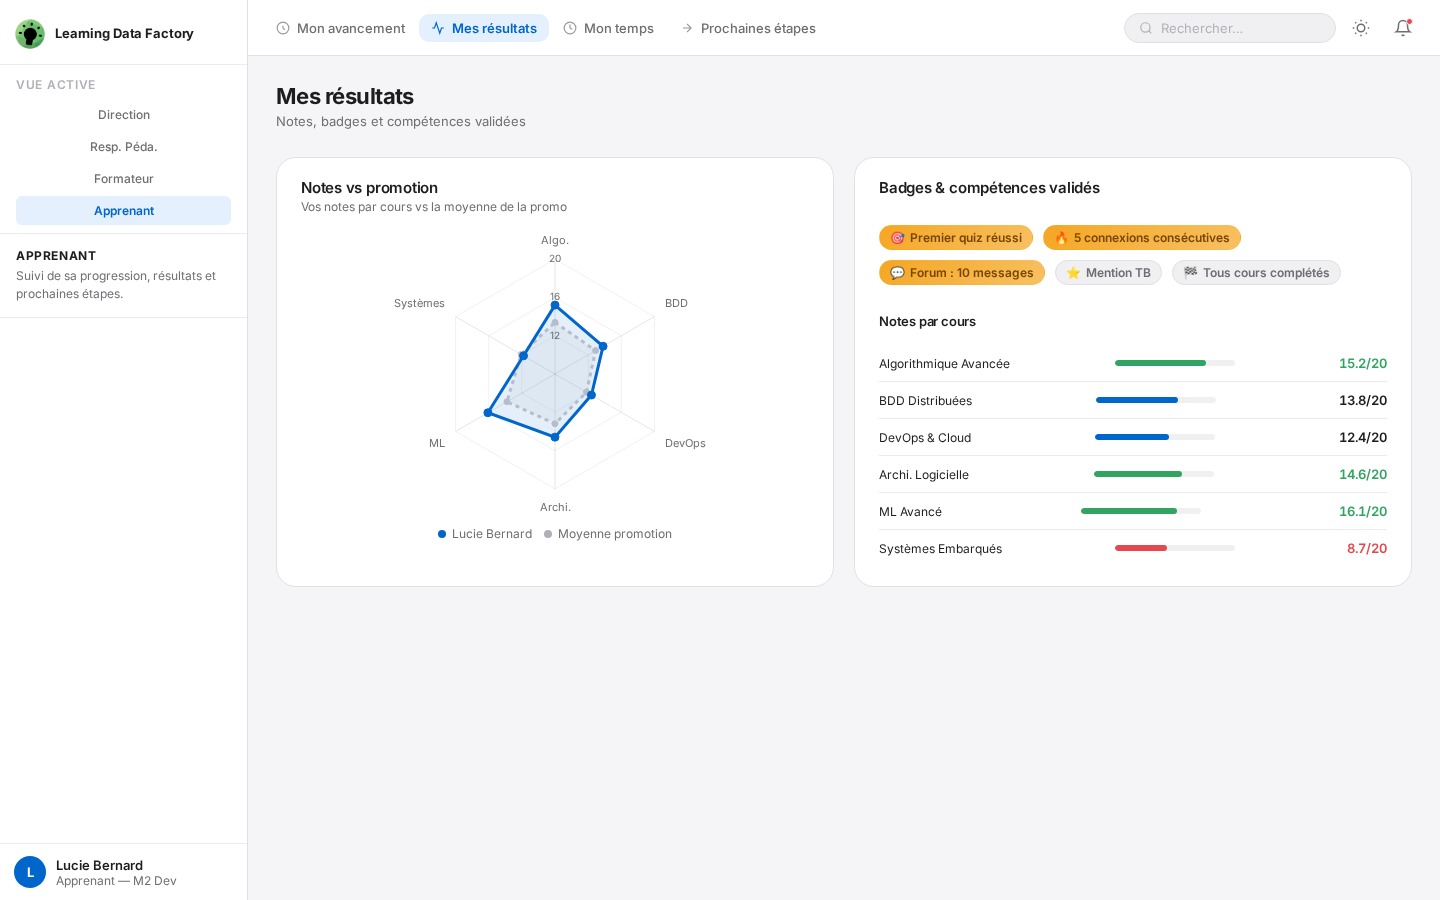This screenshot has height=900, width=1440.
Task: Toggle the Lucie Bernard legend series
Action: tap(485, 534)
